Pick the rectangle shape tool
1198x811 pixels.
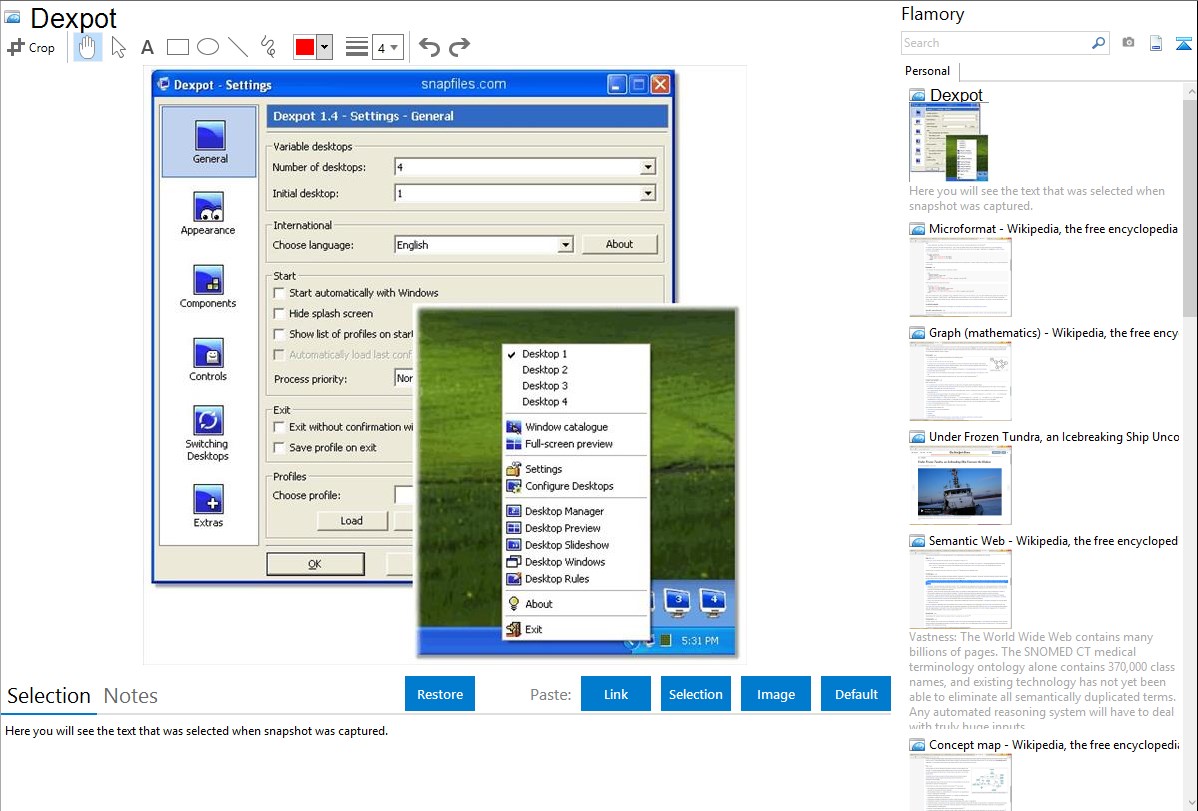[x=177, y=47]
